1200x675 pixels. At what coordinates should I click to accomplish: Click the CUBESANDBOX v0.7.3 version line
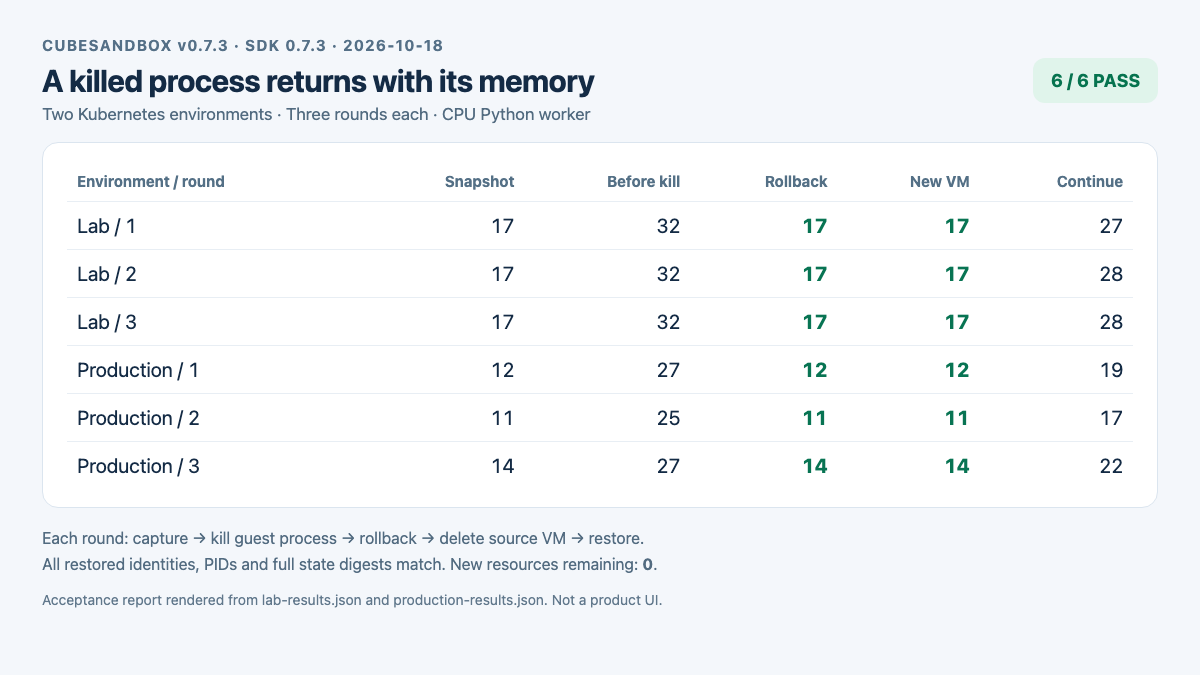[x=243, y=46]
